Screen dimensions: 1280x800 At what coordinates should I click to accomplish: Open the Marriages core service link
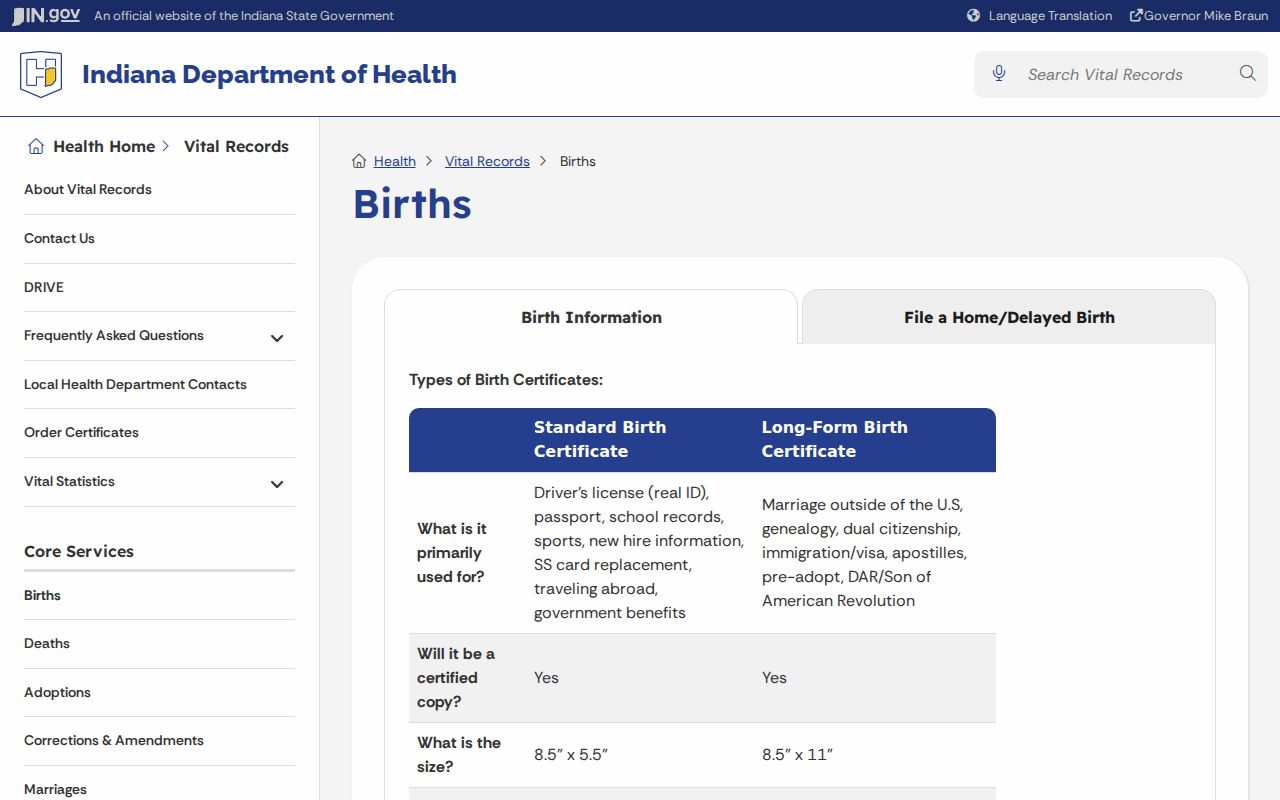[55, 789]
